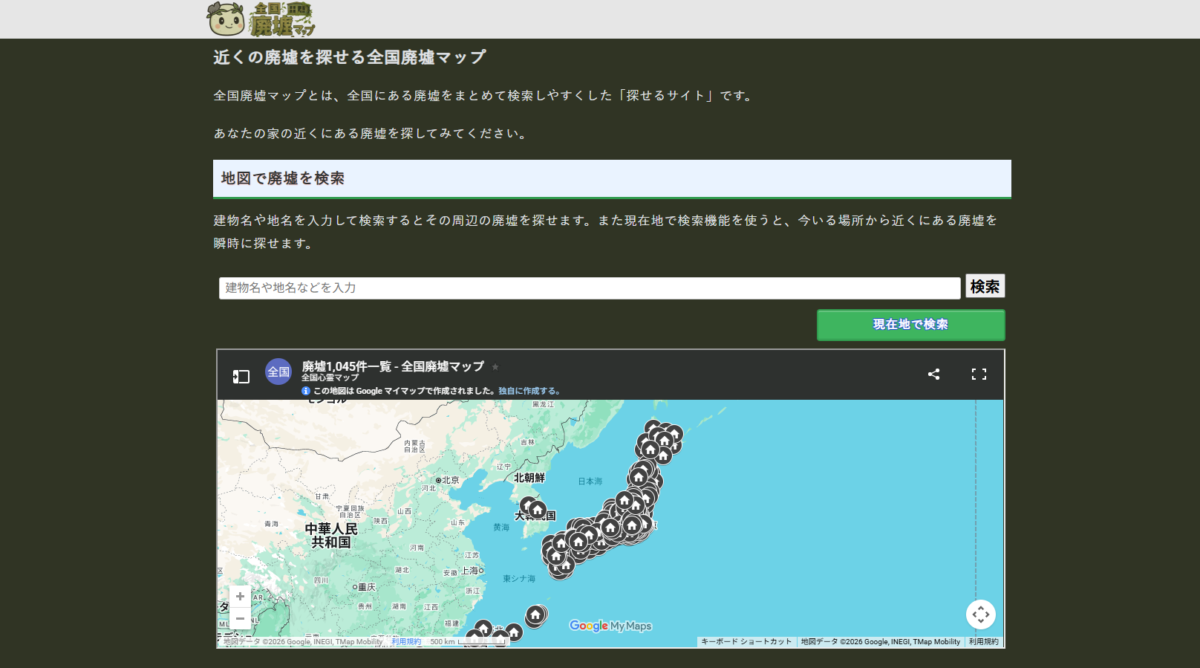1200x668 pixels.
Task: Select the house marker below 東シナ海 label
Action: tap(535, 614)
